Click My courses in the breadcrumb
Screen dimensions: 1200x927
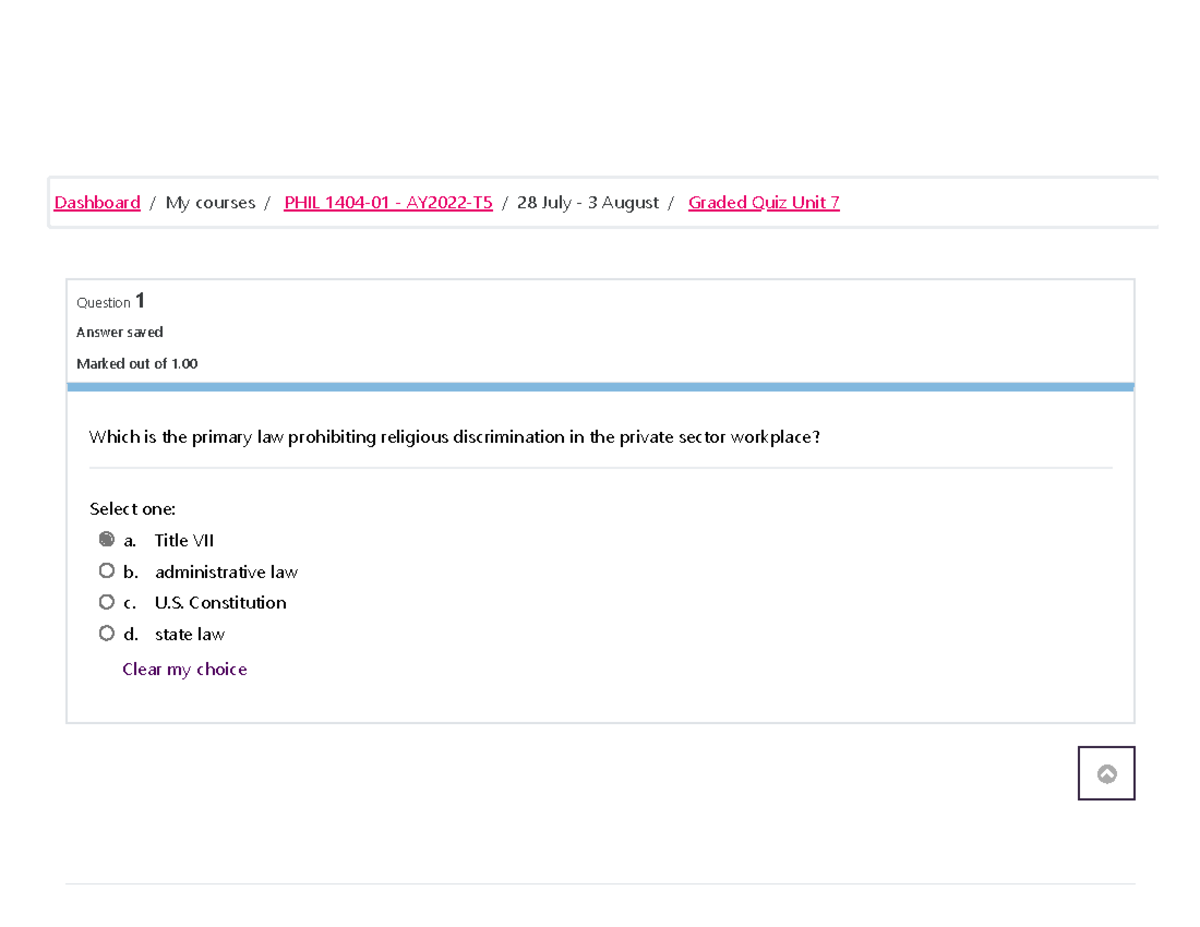pyautogui.click(x=210, y=203)
